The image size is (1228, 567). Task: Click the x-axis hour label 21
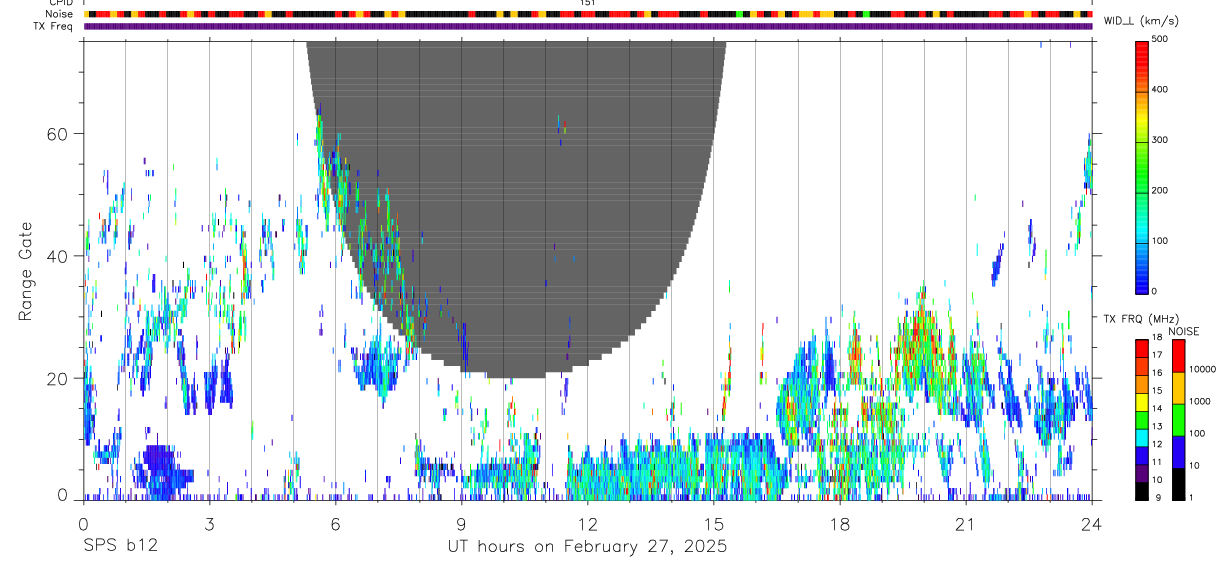coord(966,524)
